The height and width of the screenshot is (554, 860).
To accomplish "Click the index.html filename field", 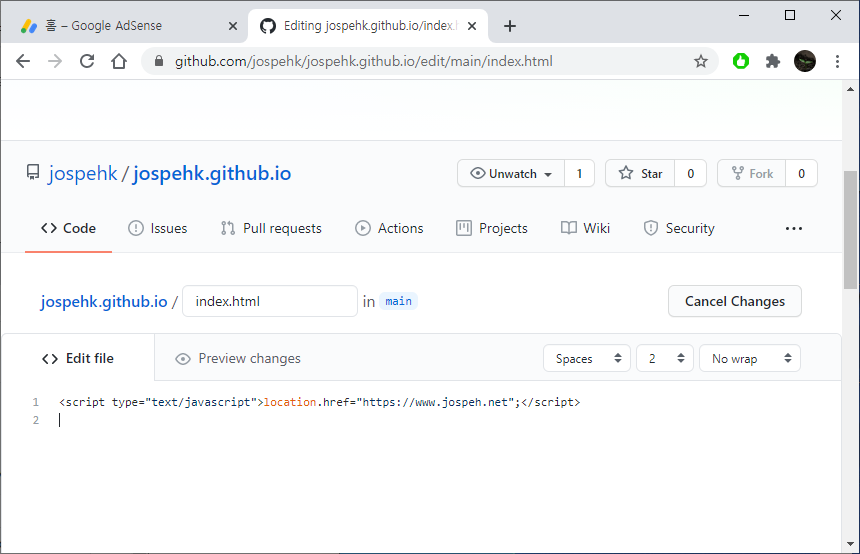I will point(270,301).
